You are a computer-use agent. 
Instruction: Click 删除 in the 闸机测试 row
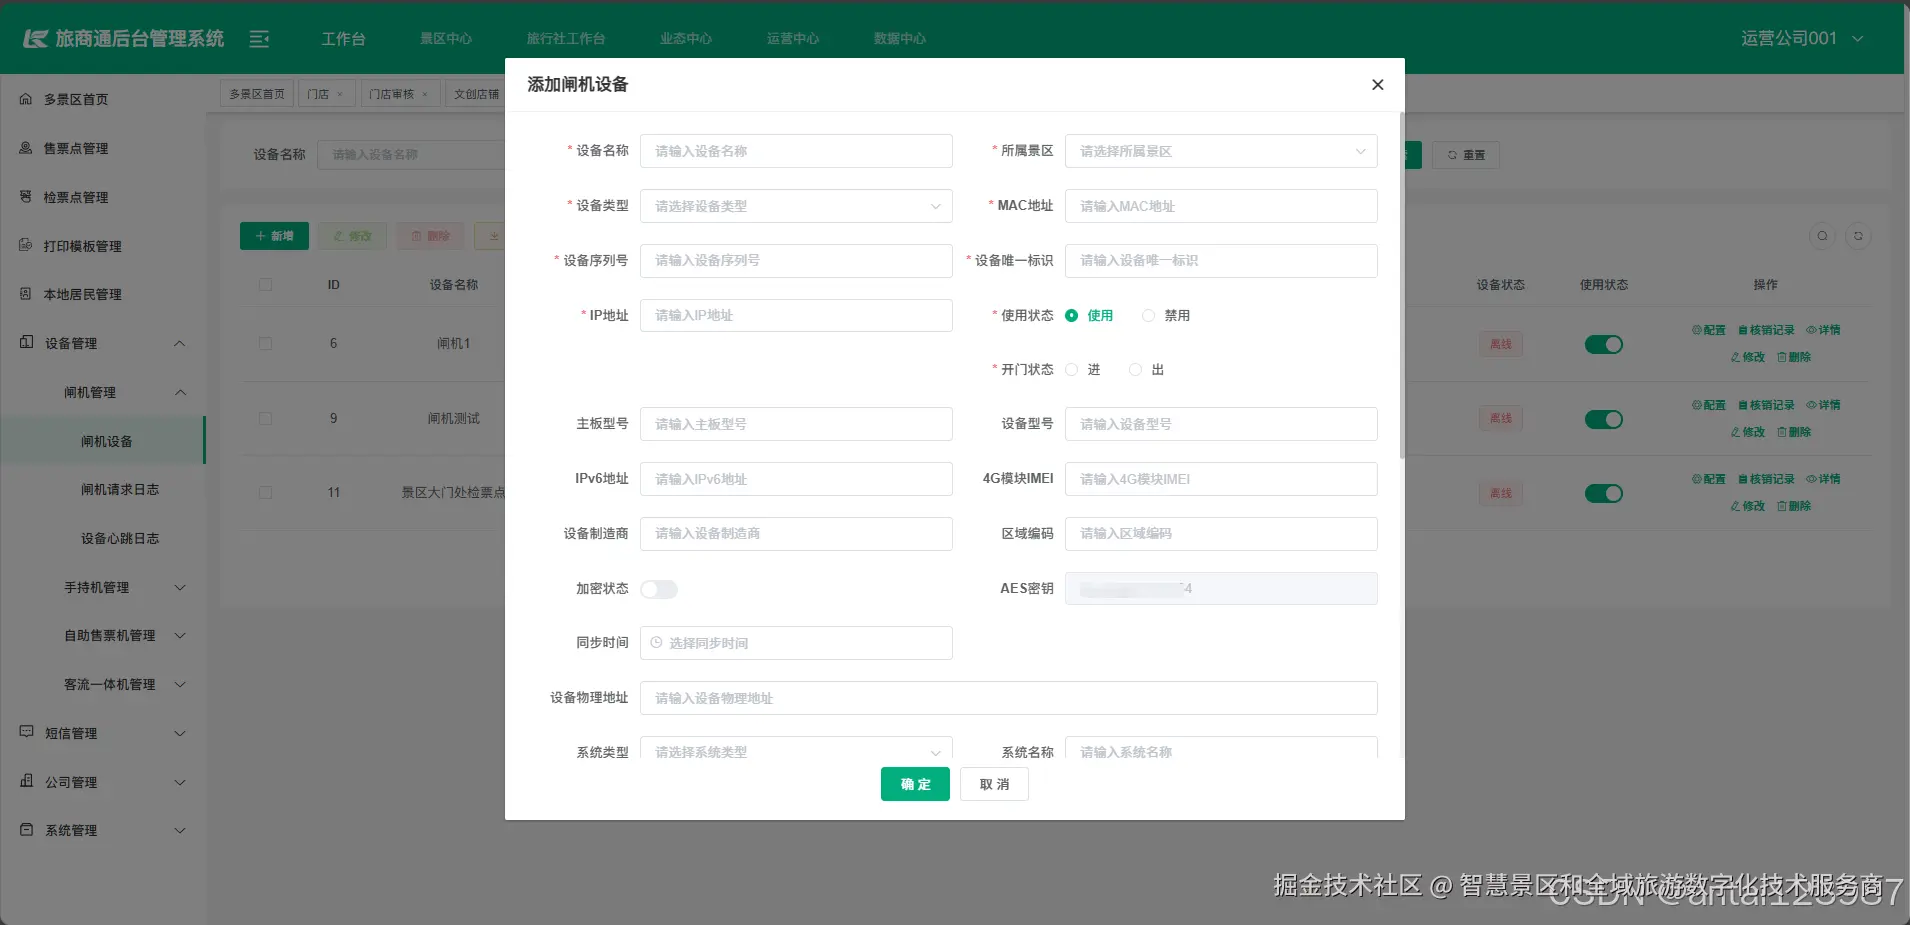pyautogui.click(x=1794, y=432)
